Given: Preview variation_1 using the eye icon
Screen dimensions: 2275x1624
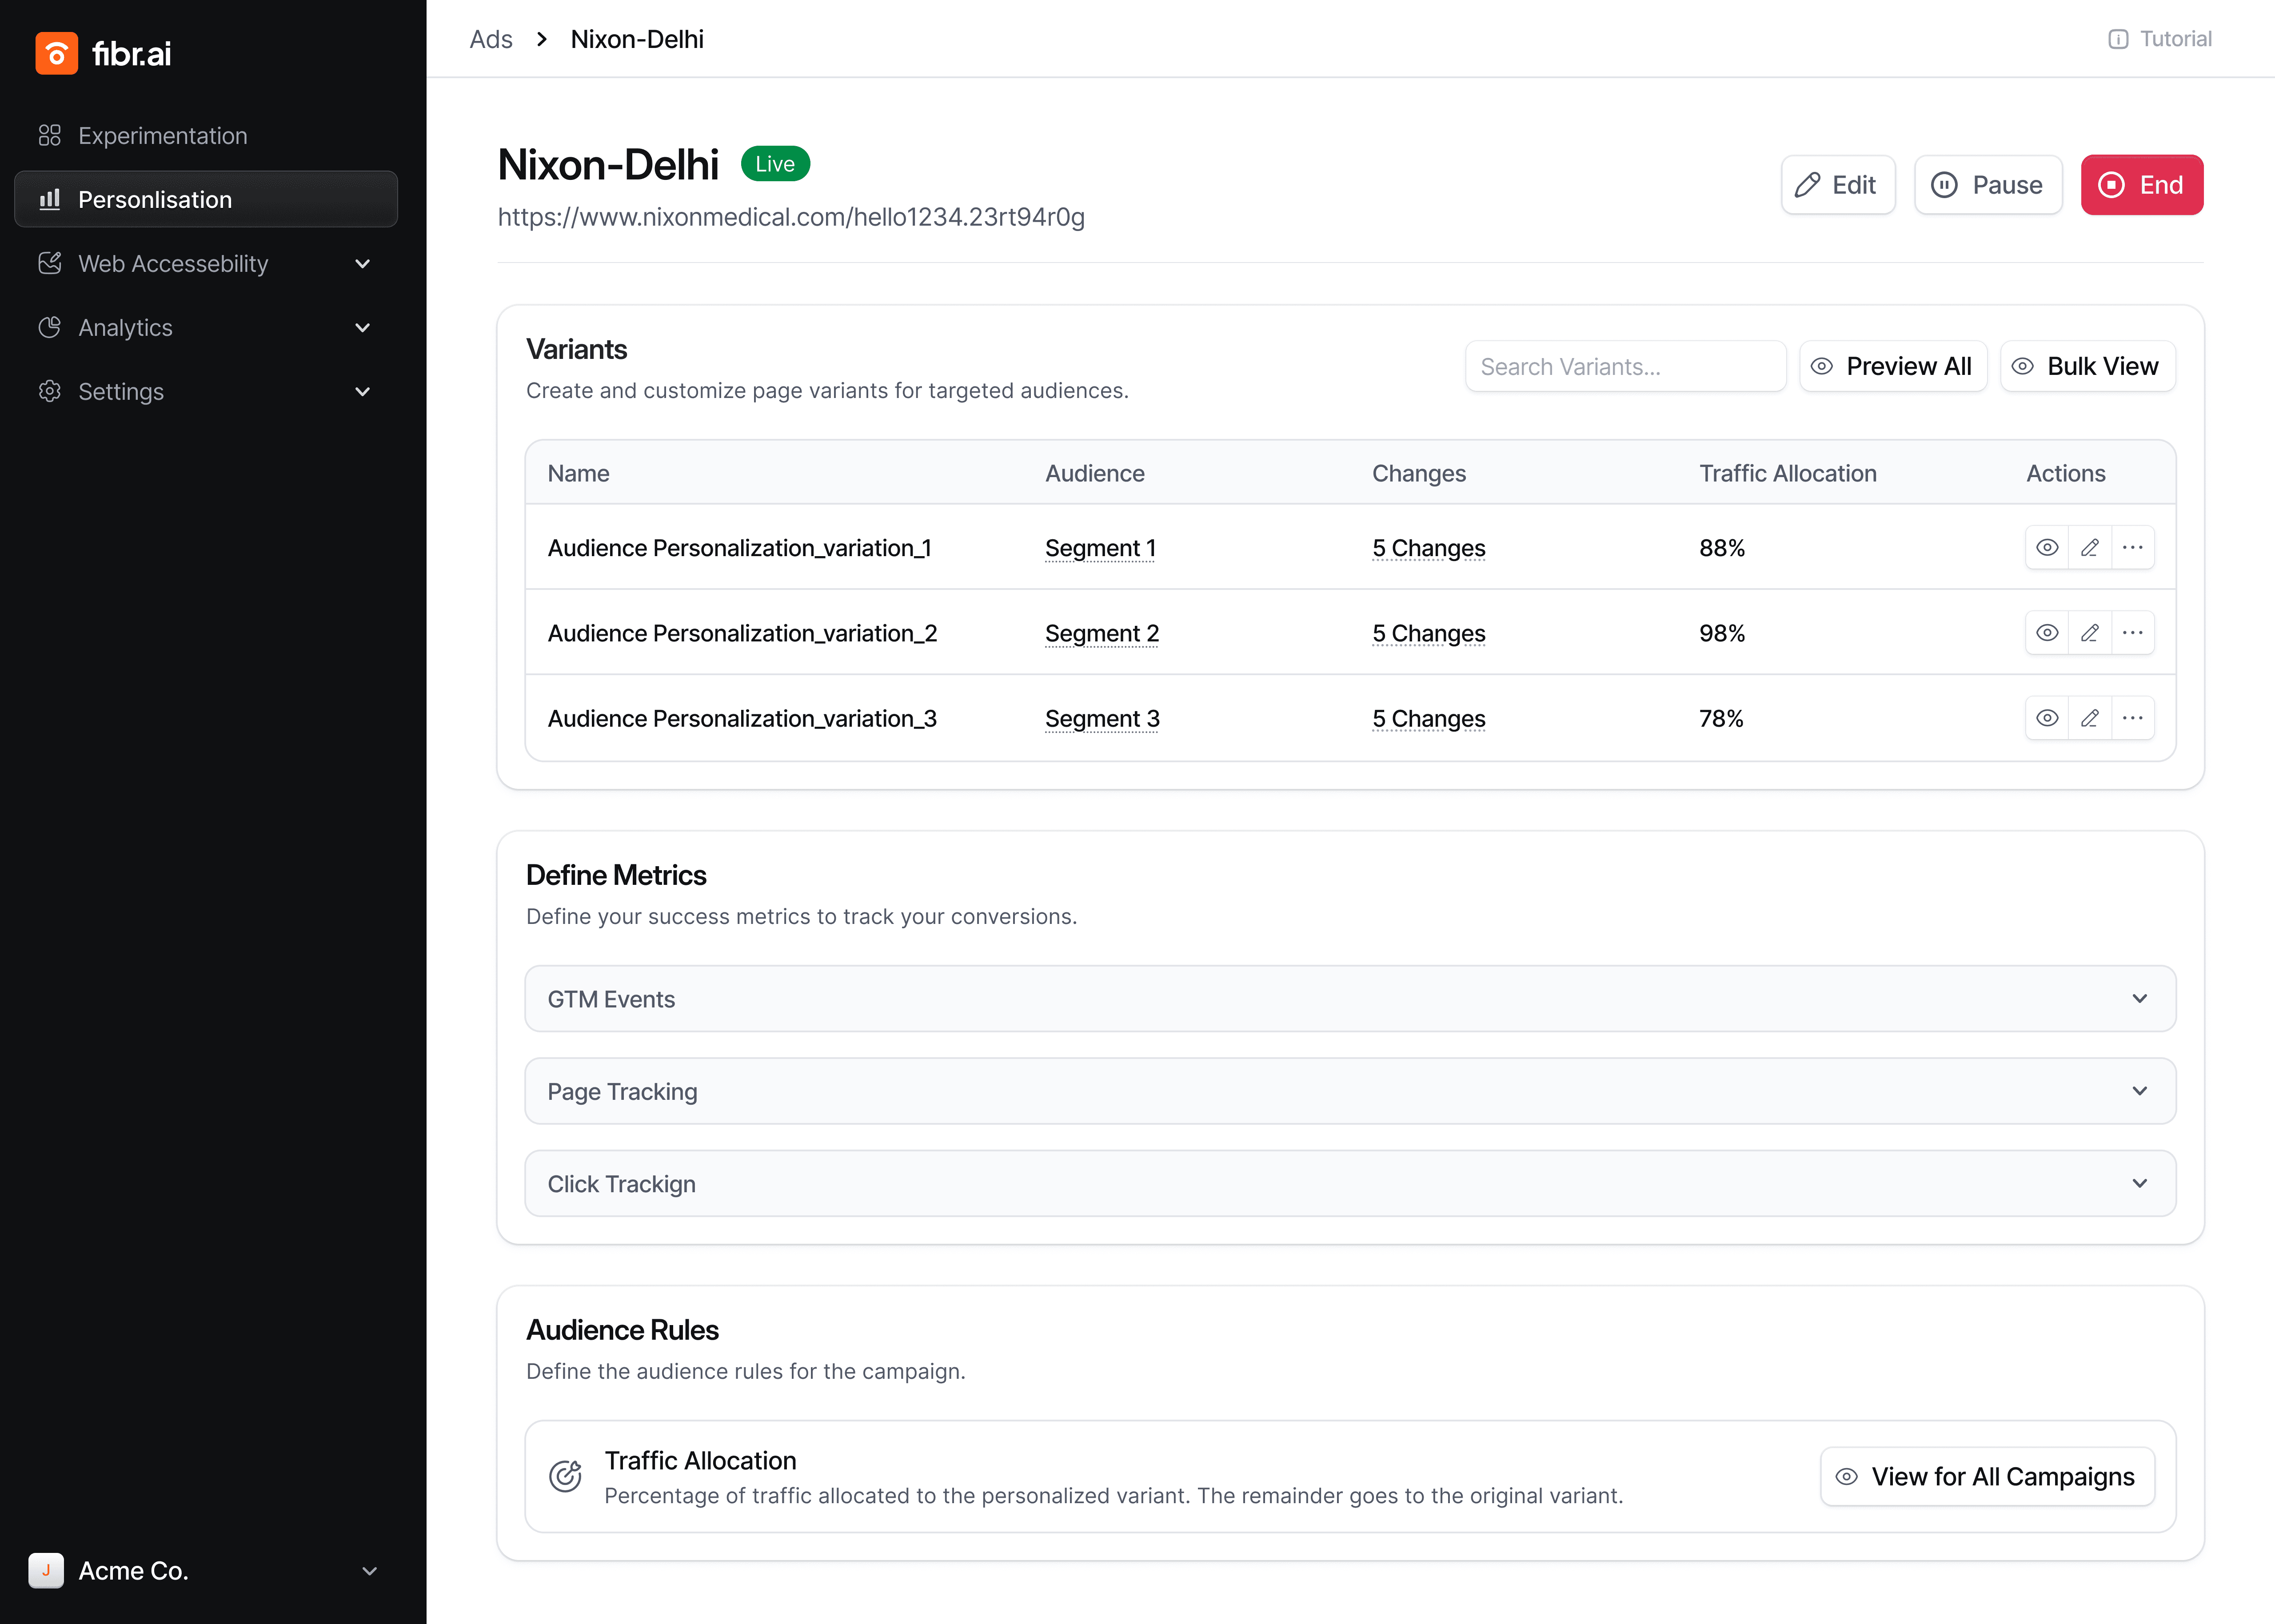Looking at the screenshot, I should (2047, 548).
